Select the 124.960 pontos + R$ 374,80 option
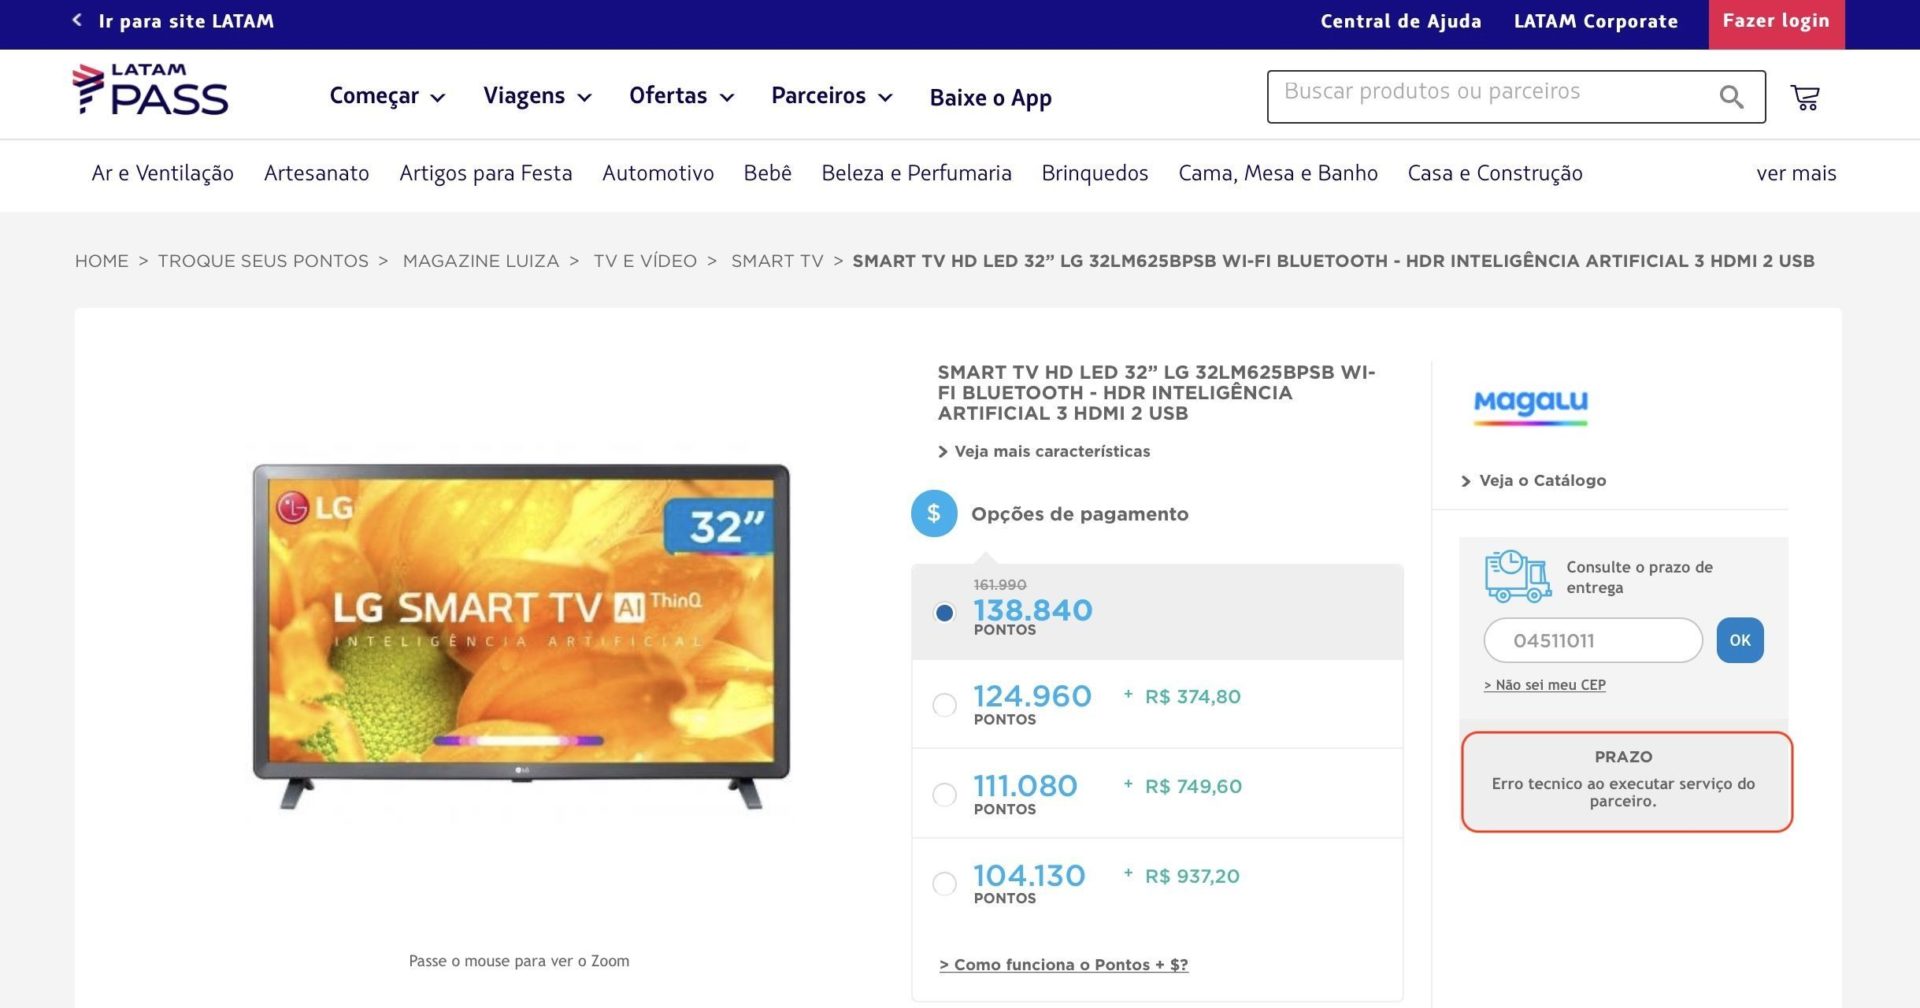The width and height of the screenshot is (1920, 1008). pos(944,704)
